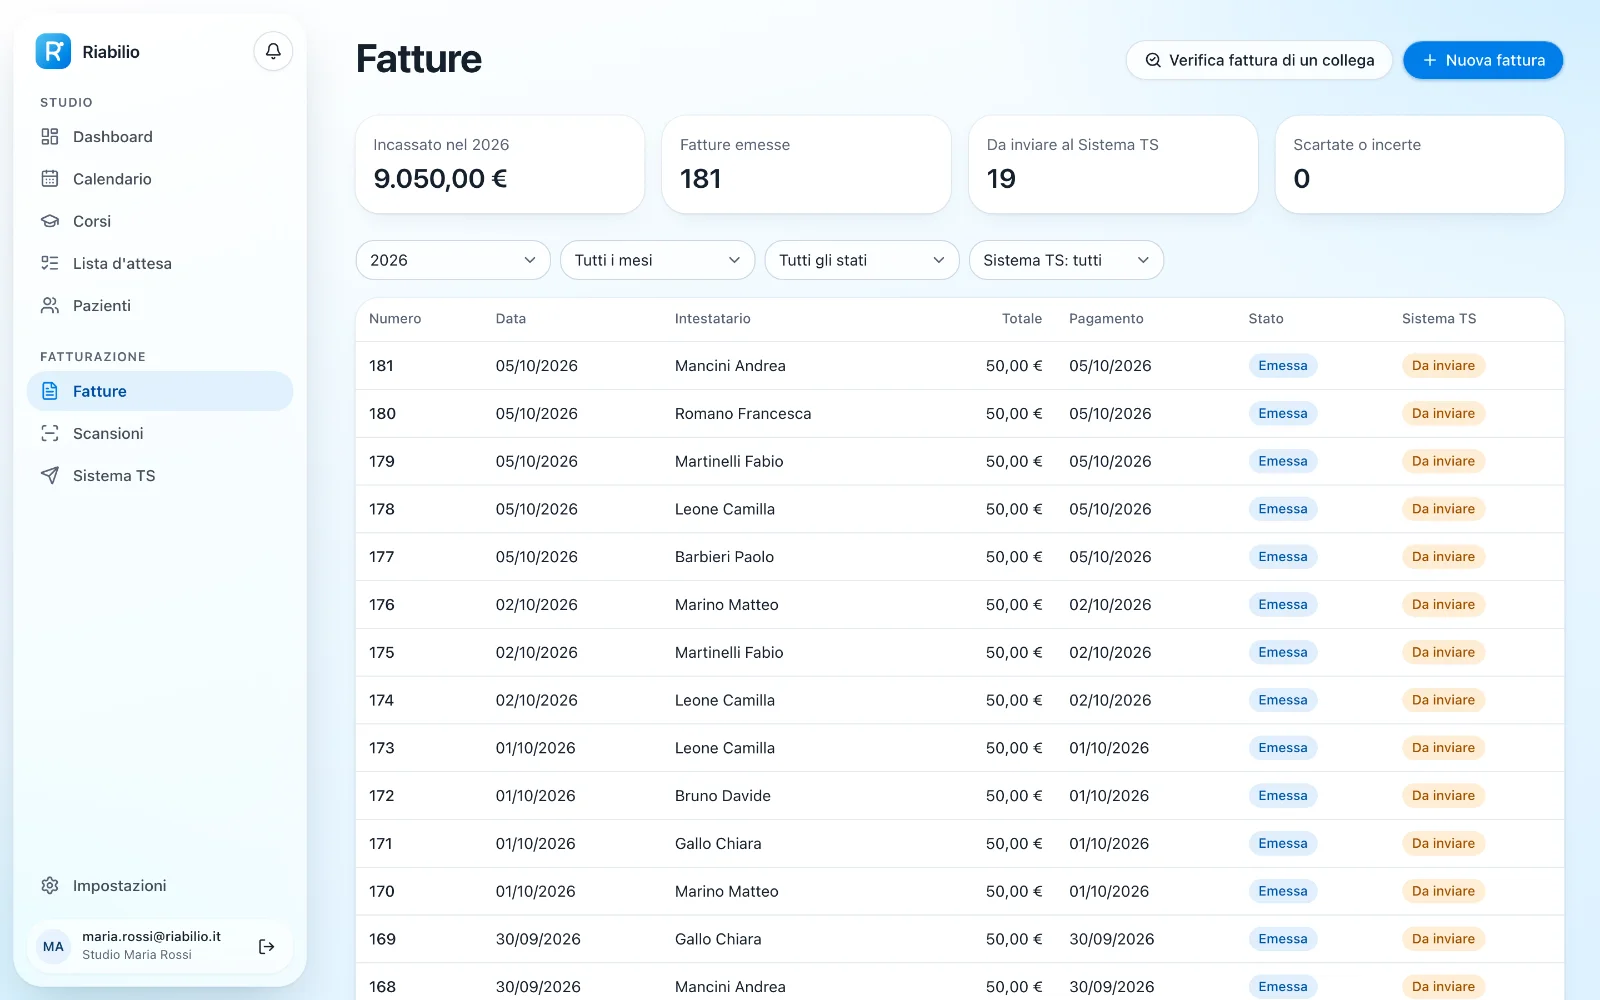Open invoice 180 for Romano Francesca
Image resolution: width=1600 pixels, height=1000 pixels.
(960, 414)
